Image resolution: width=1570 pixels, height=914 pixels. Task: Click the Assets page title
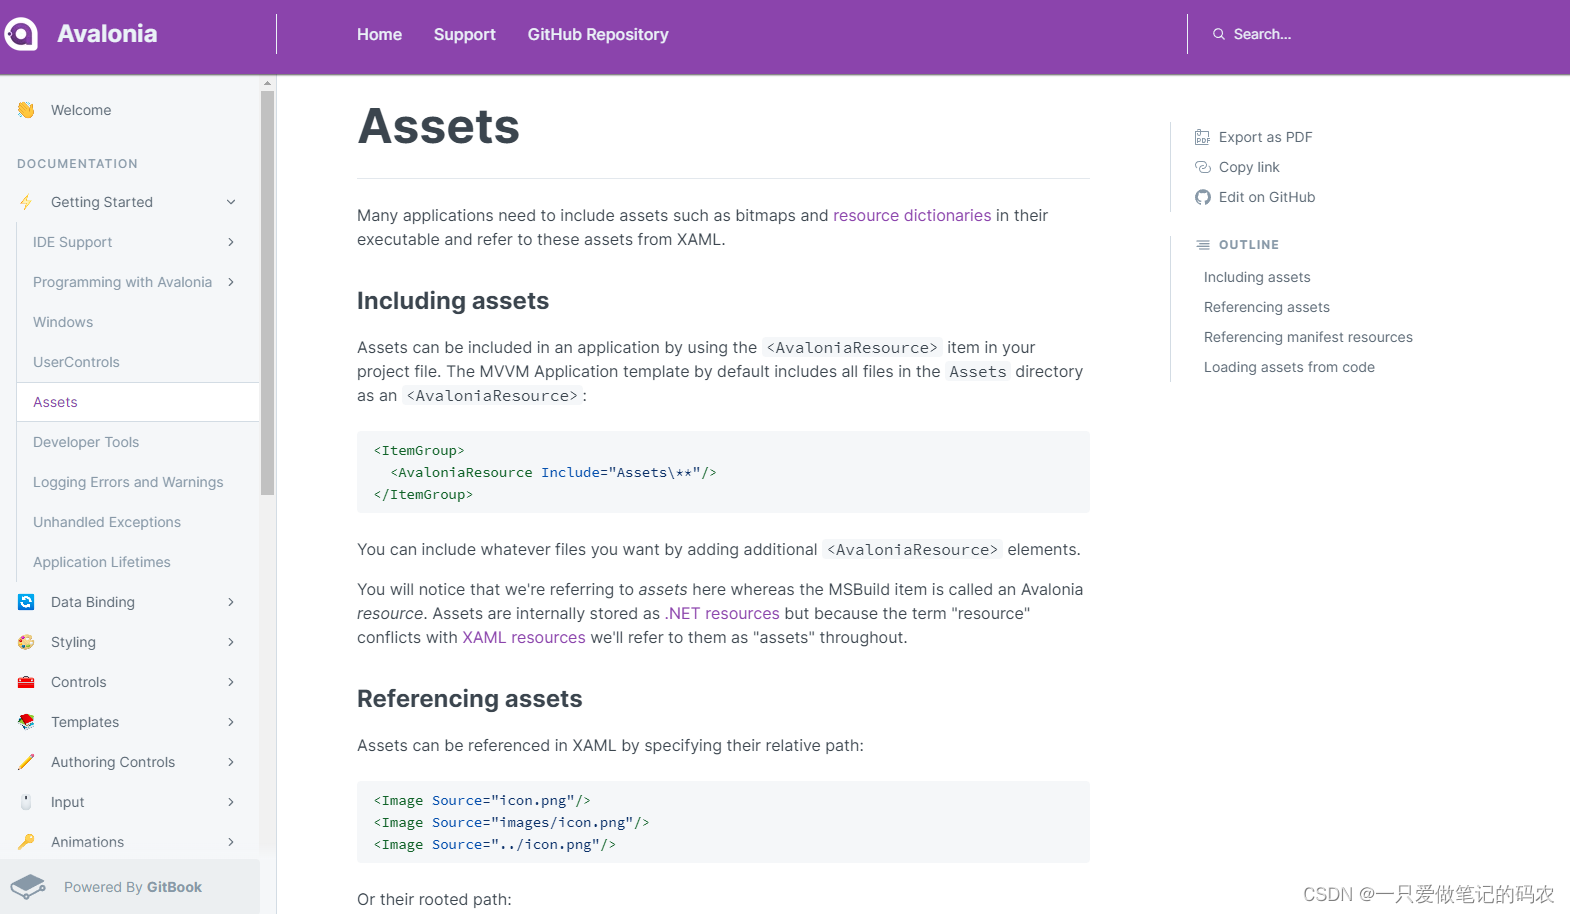(x=439, y=127)
